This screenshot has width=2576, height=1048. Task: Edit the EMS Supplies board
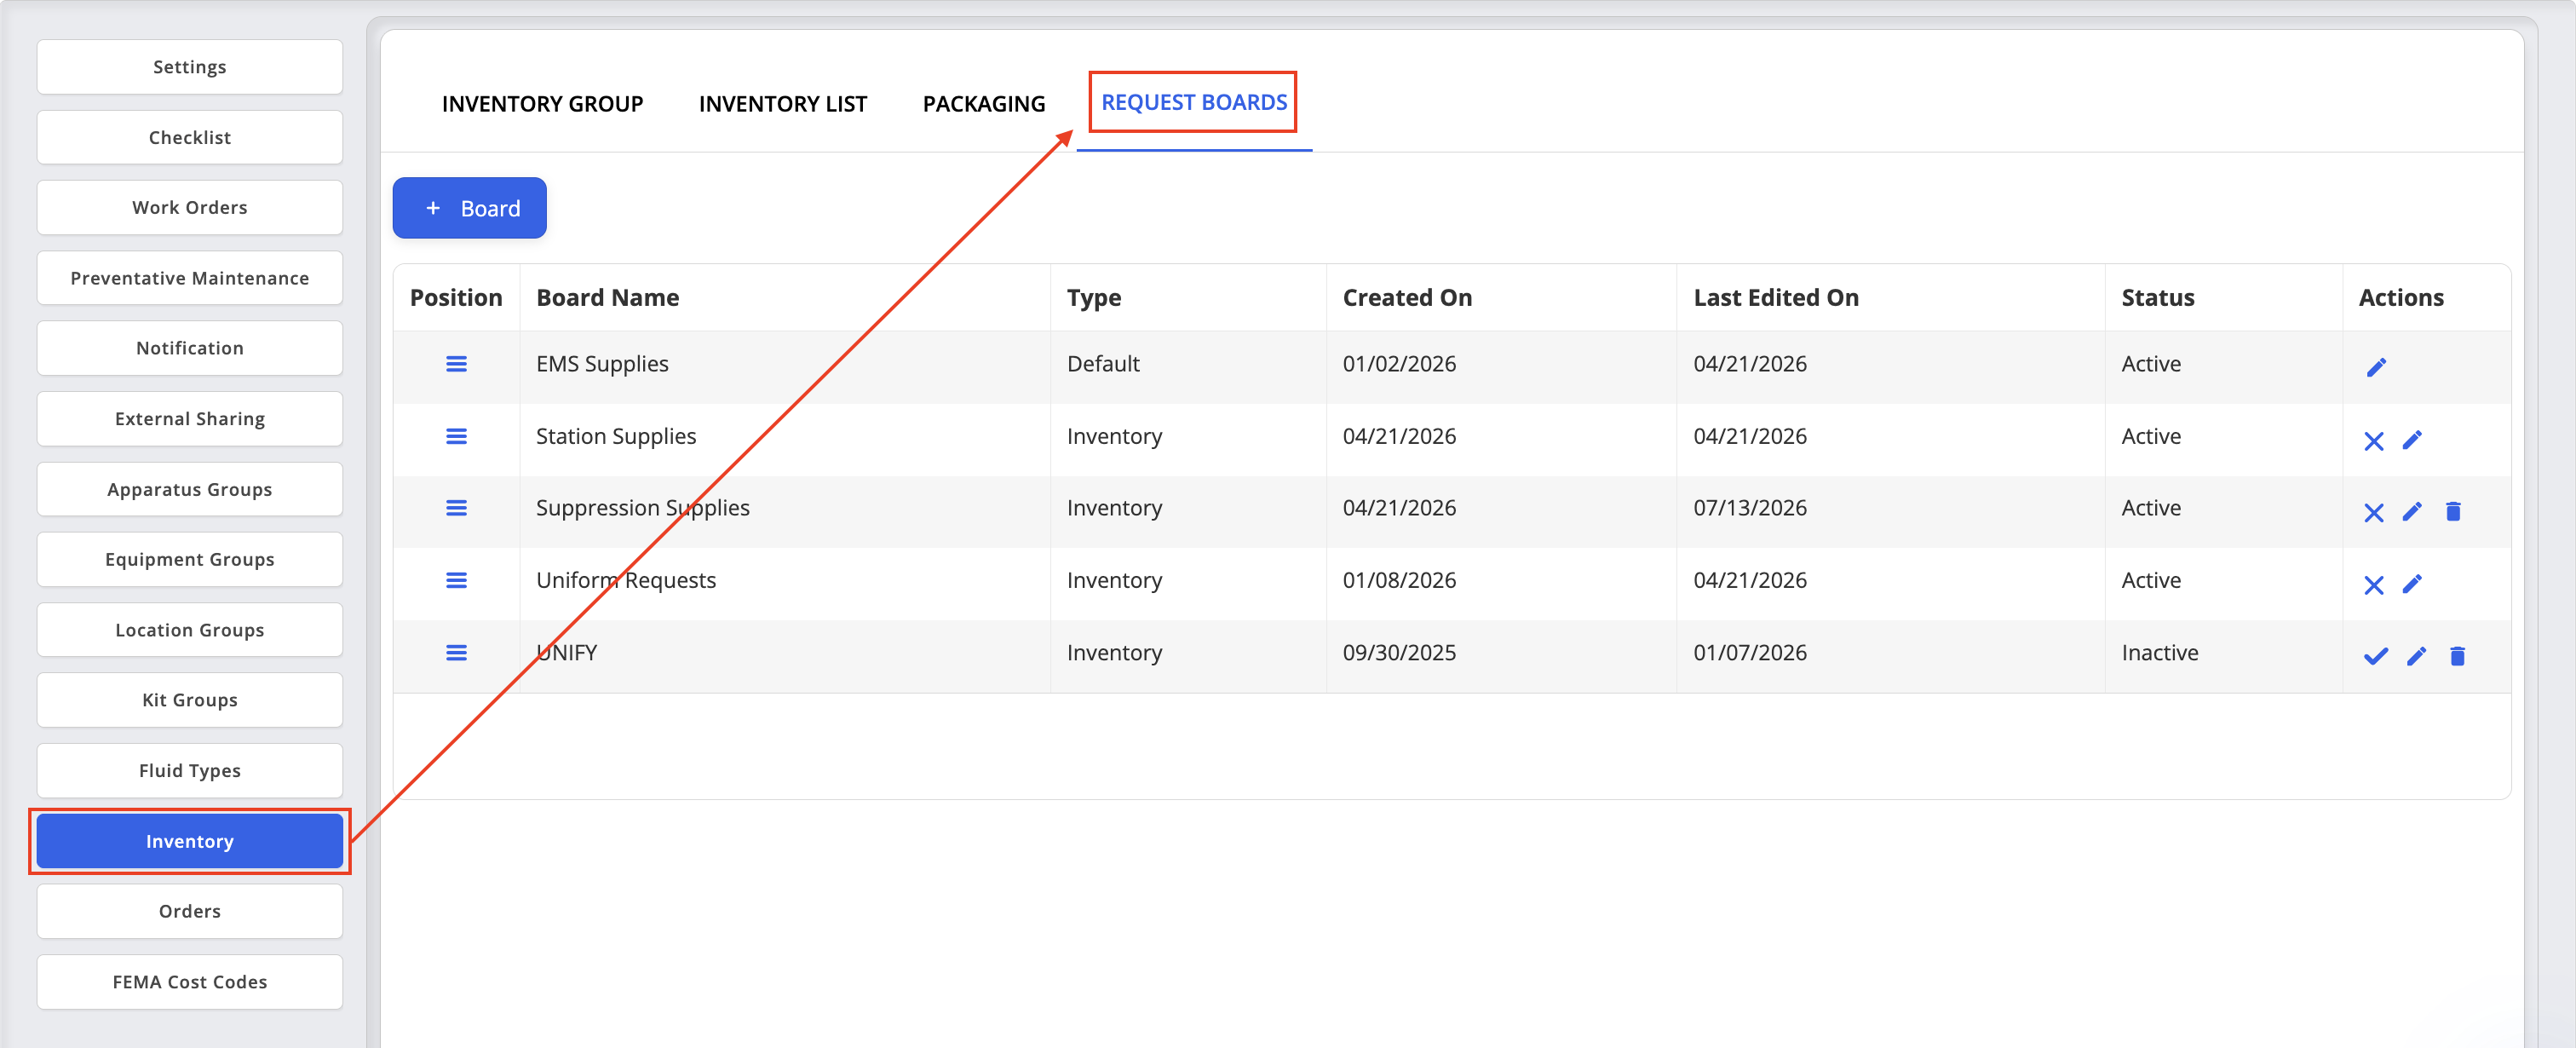click(2376, 367)
